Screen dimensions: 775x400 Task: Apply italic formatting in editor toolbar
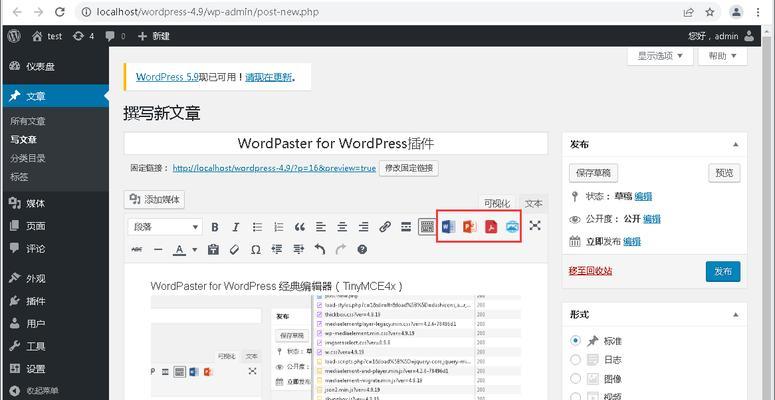pyautogui.click(x=236, y=227)
